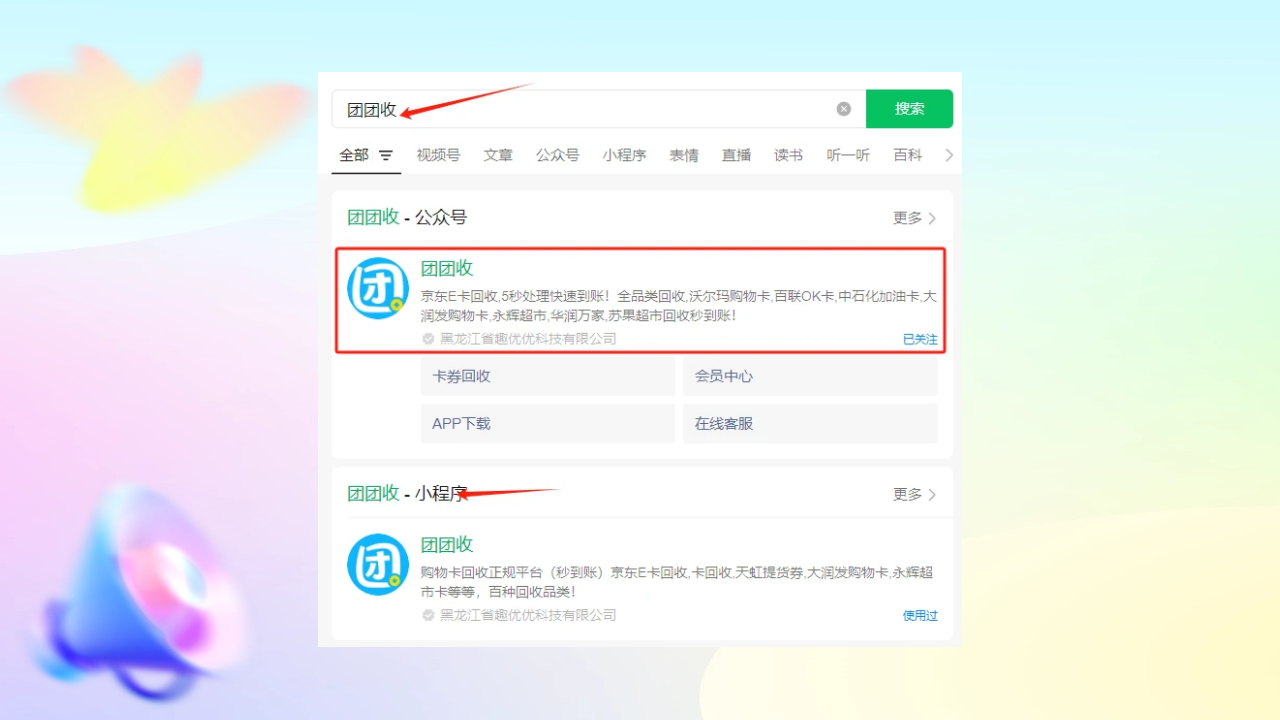Viewport: 1280px width, 720px height.
Task: Click into the 团团收 search field
Action: click(599, 109)
